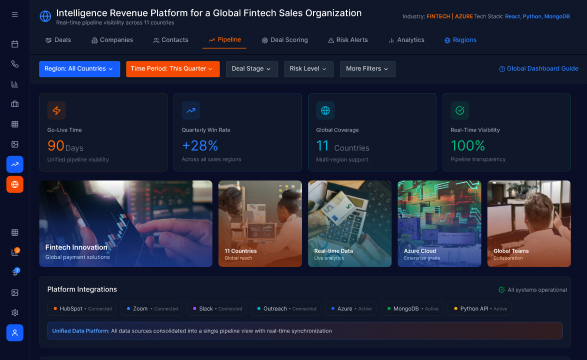Open the blue user profile button
587x360 pixels.
tap(15, 333)
